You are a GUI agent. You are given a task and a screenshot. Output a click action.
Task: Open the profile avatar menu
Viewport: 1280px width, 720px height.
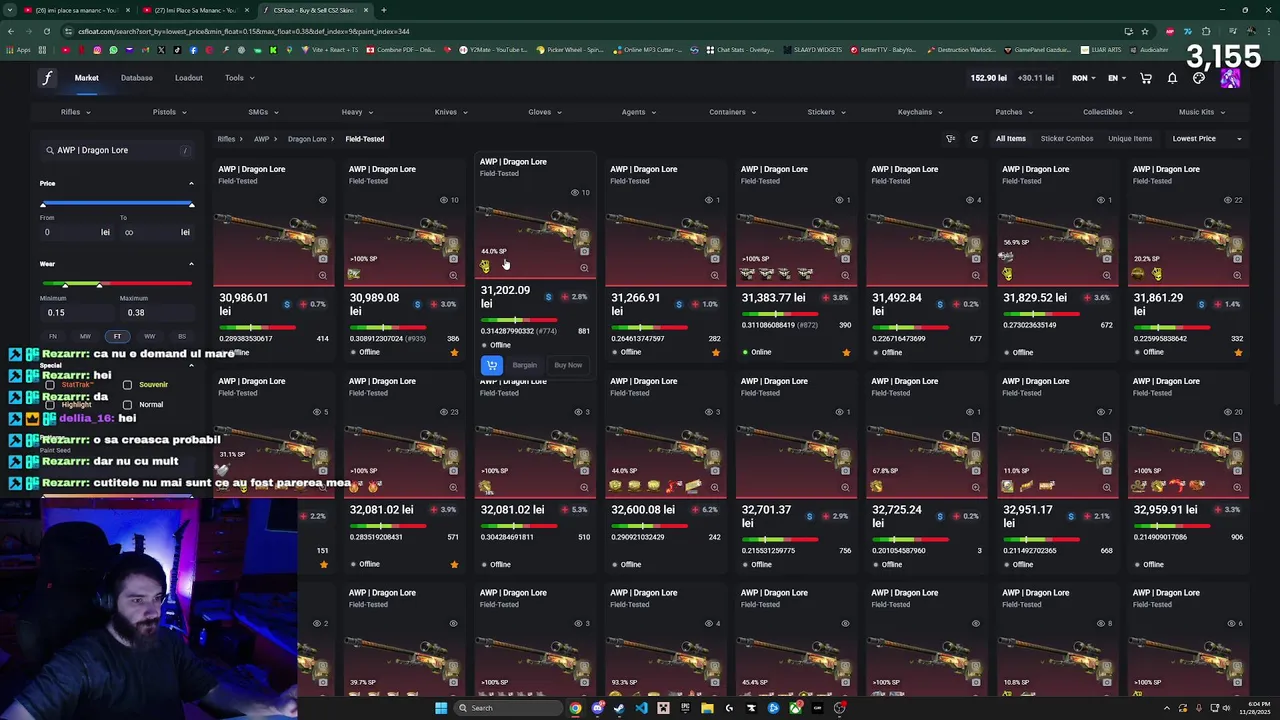coord(1230,78)
